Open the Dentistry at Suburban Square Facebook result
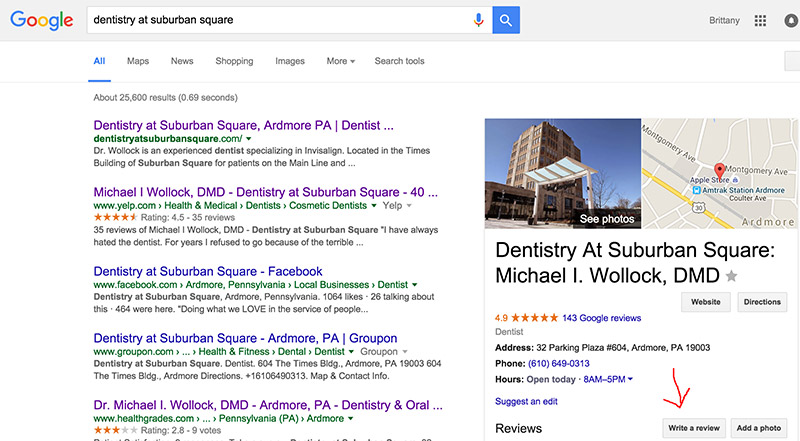Viewport: 800px width, 441px height. pyautogui.click(x=208, y=272)
